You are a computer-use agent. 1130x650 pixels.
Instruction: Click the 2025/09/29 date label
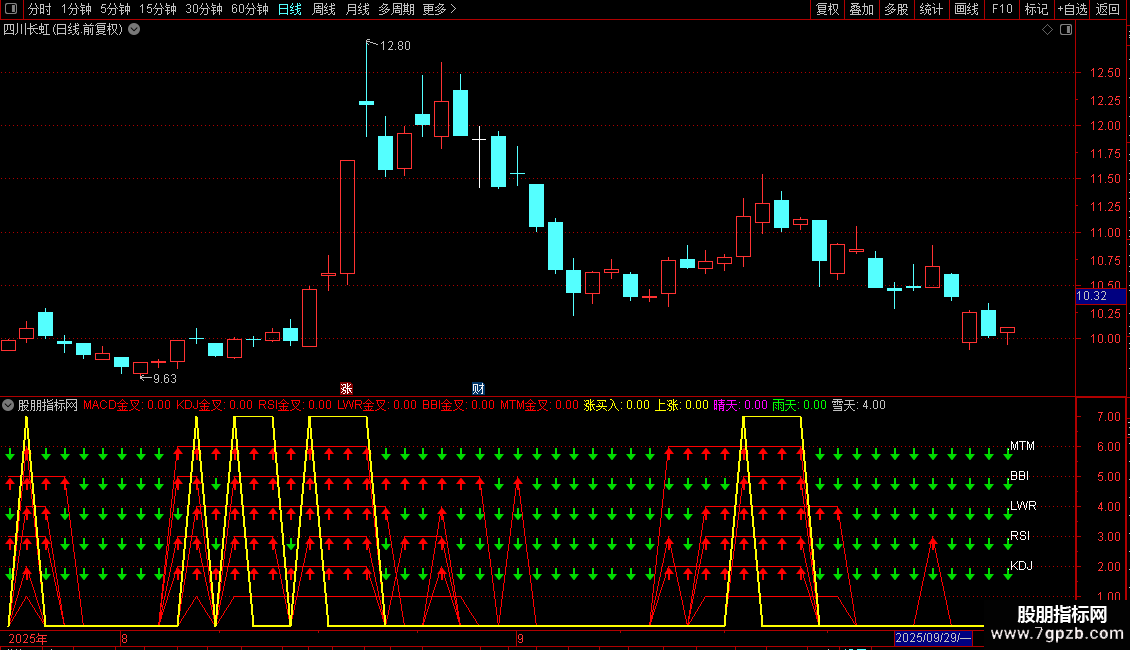[933, 638]
